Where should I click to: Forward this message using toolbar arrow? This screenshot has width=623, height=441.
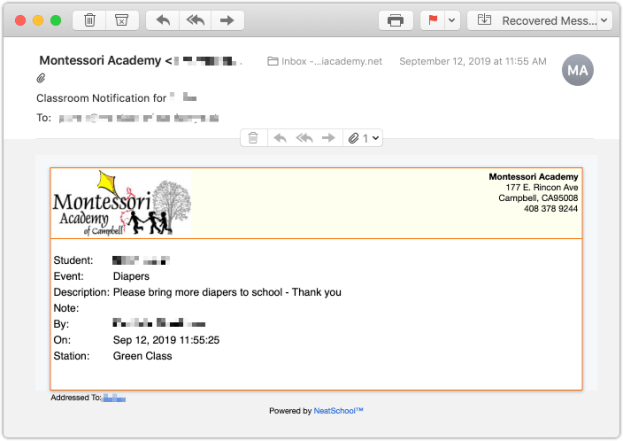pos(227,20)
